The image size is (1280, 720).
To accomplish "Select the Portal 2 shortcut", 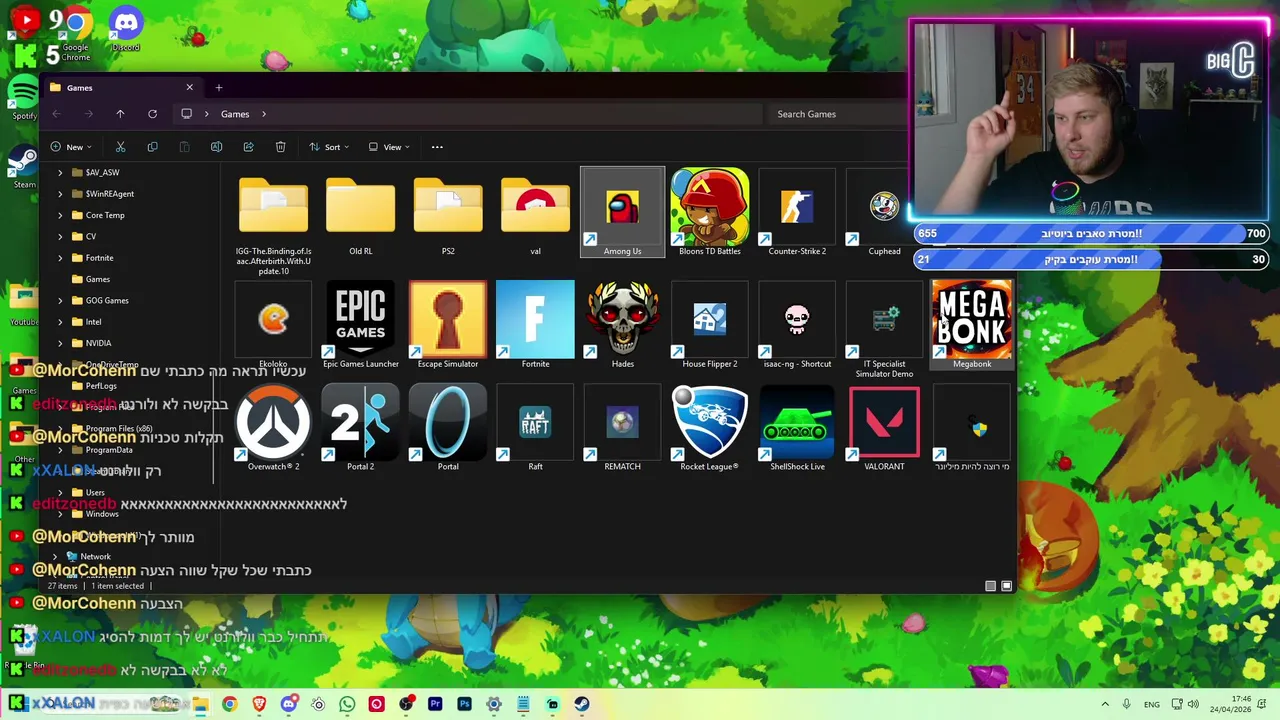I will [x=360, y=428].
